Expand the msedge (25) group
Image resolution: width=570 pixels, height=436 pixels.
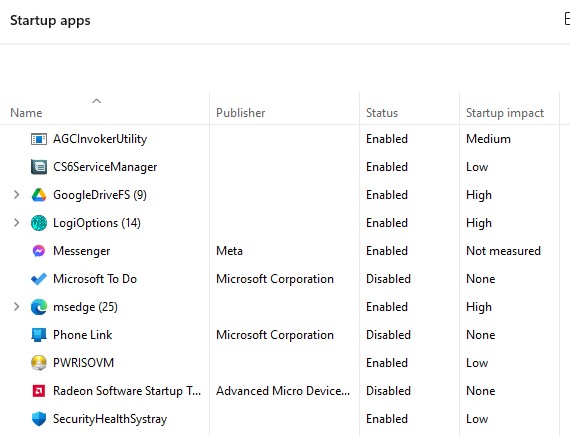pyautogui.click(x=16, y=307)
